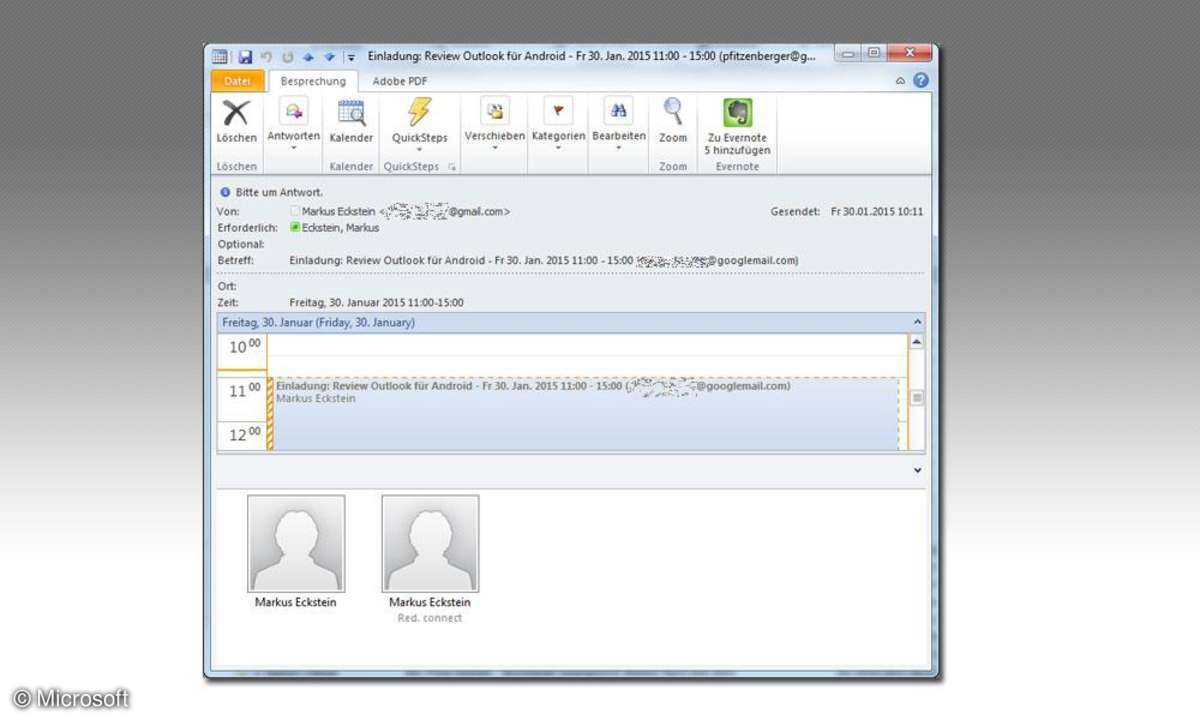Add to Evernote 5 with the elephant icon
This screenshot has width=1200, height=720.
point(737,126)
